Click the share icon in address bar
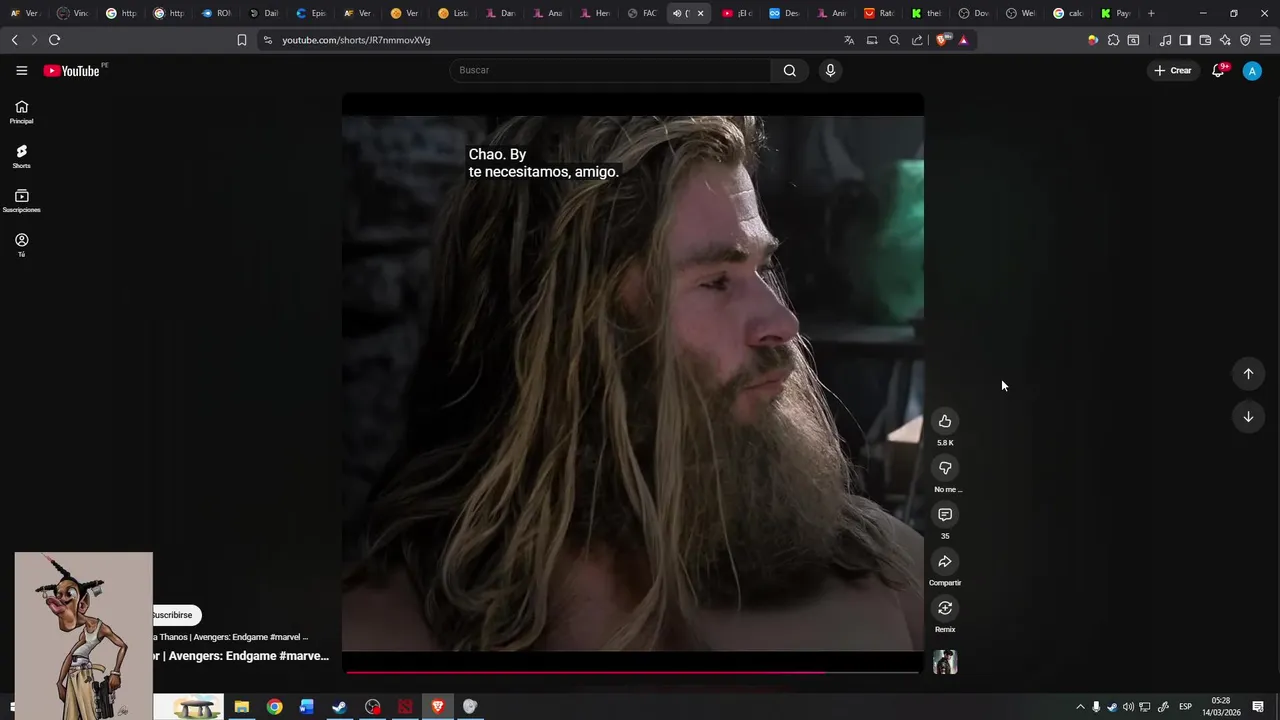 click(x=917, y=40)
